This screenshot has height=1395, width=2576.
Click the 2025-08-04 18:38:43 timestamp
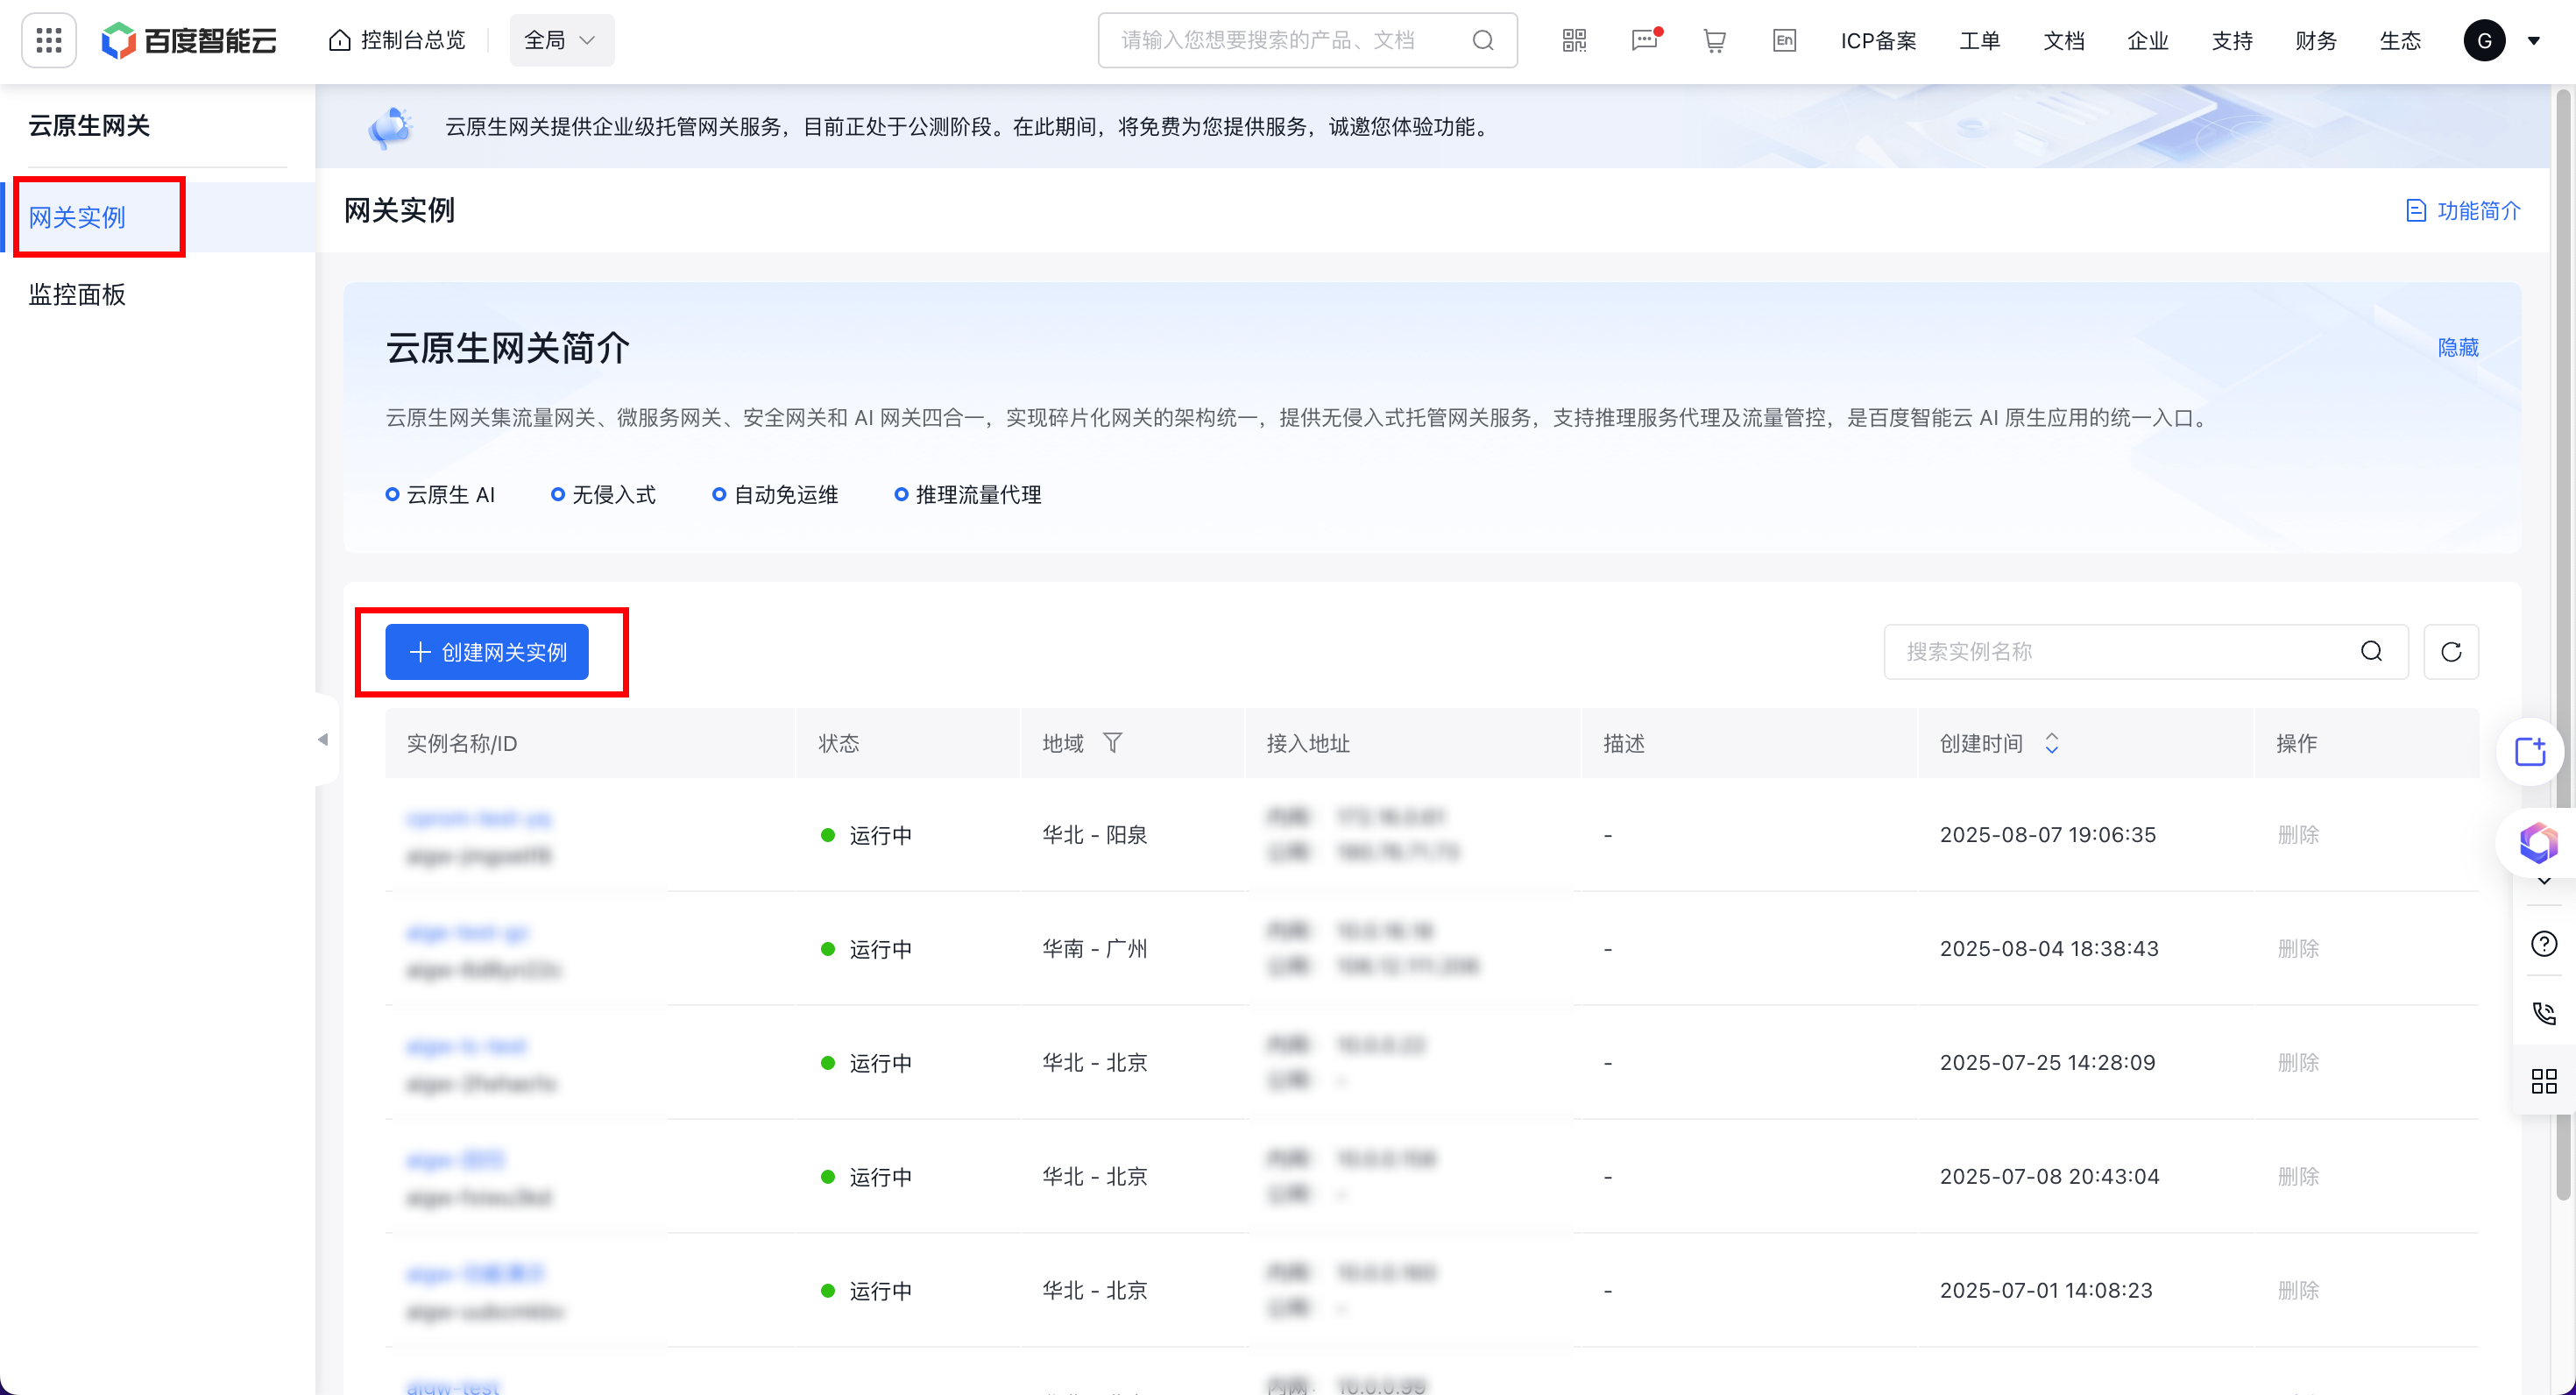pos(2048,948)
